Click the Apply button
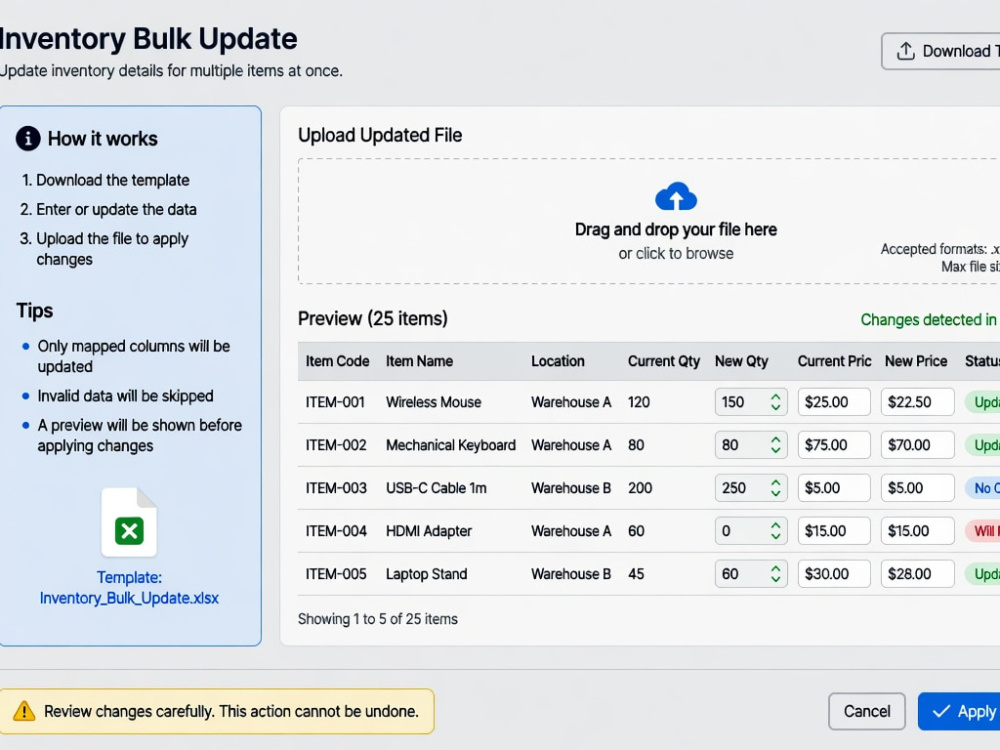Image resolution: width=1000 pixels, height=750 pixels. click(x=959, y=711)
